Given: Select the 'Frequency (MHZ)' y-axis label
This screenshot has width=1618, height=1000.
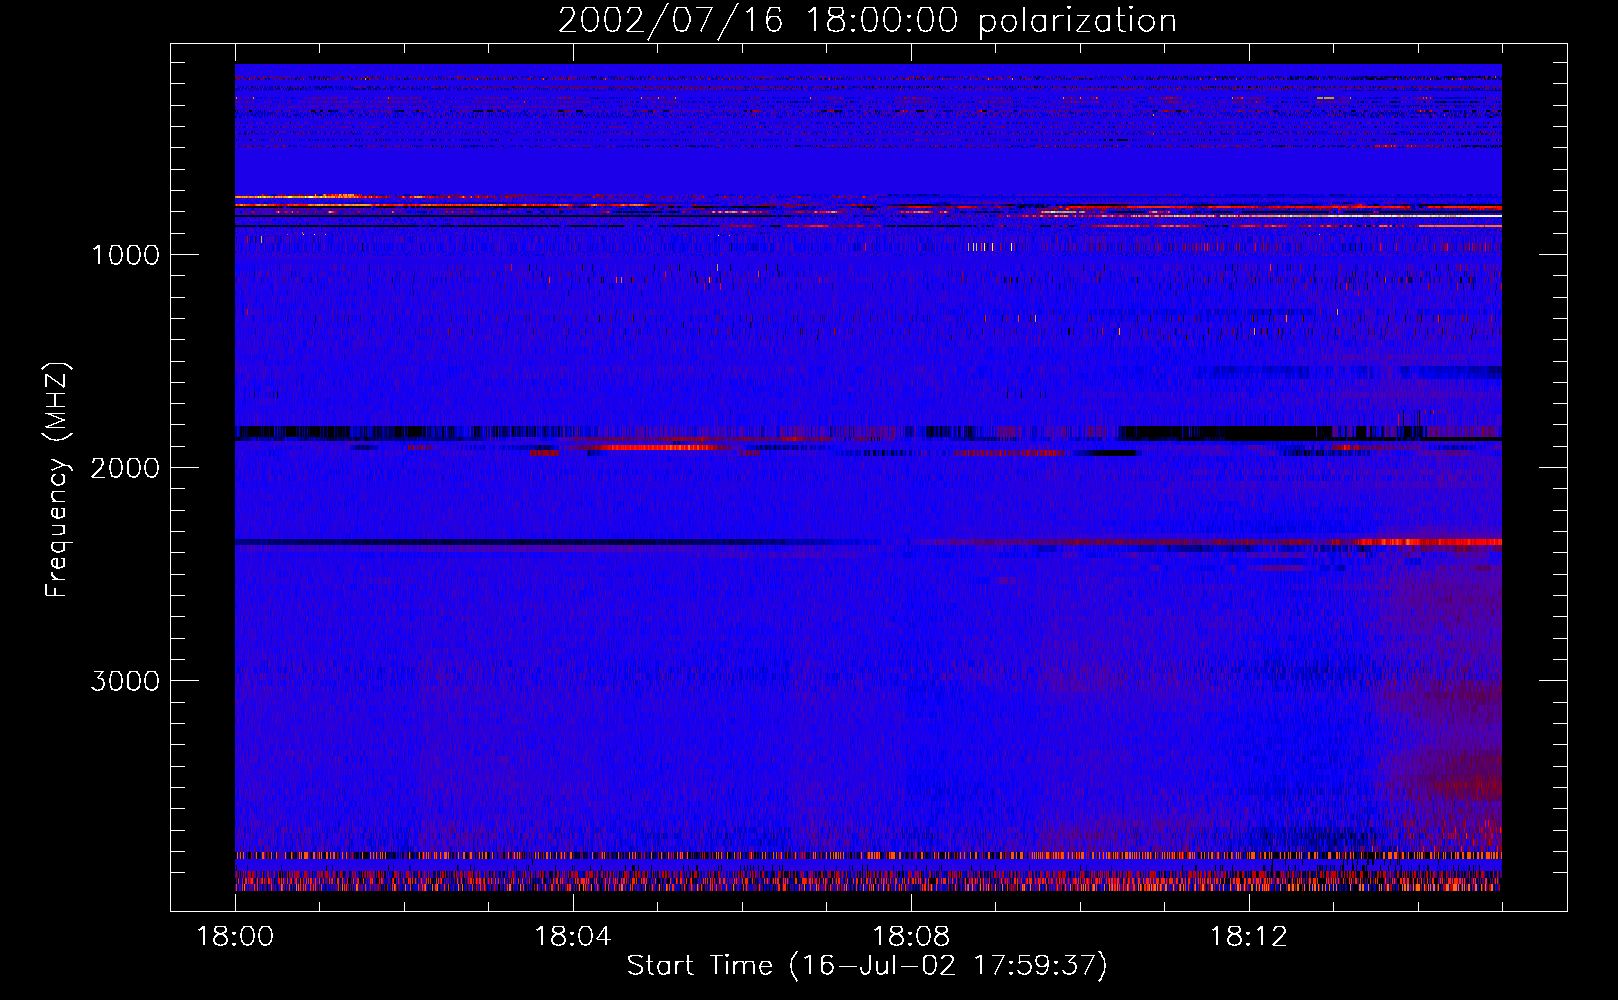Looking at the screenshot, I should tap(57, 480).
